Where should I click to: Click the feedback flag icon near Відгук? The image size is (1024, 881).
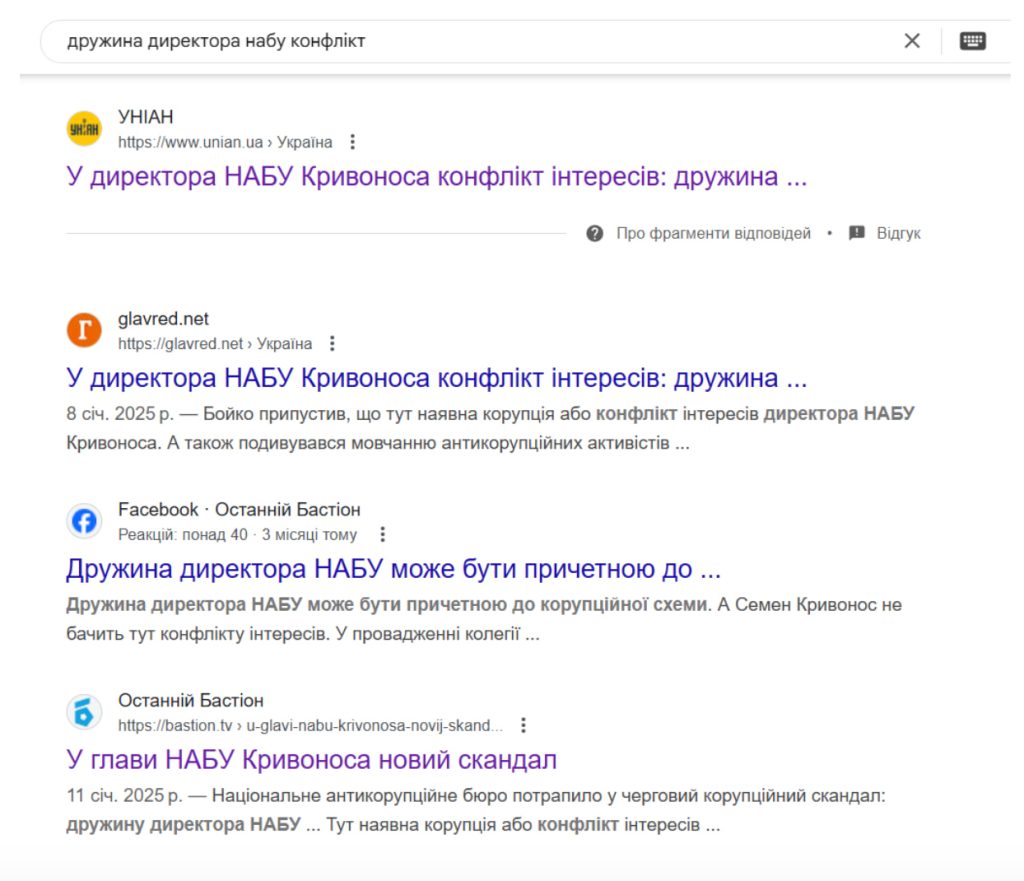point(856,233)
